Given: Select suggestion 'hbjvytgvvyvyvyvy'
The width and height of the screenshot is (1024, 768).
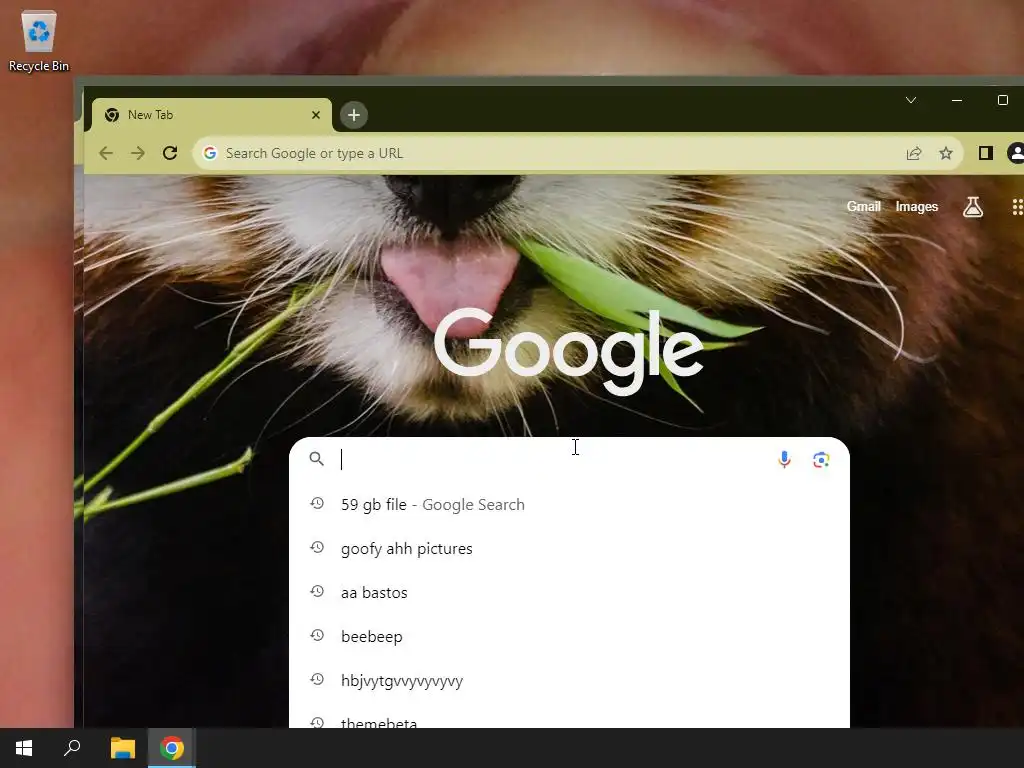Looking at the screenshot, I should (569, 680).
